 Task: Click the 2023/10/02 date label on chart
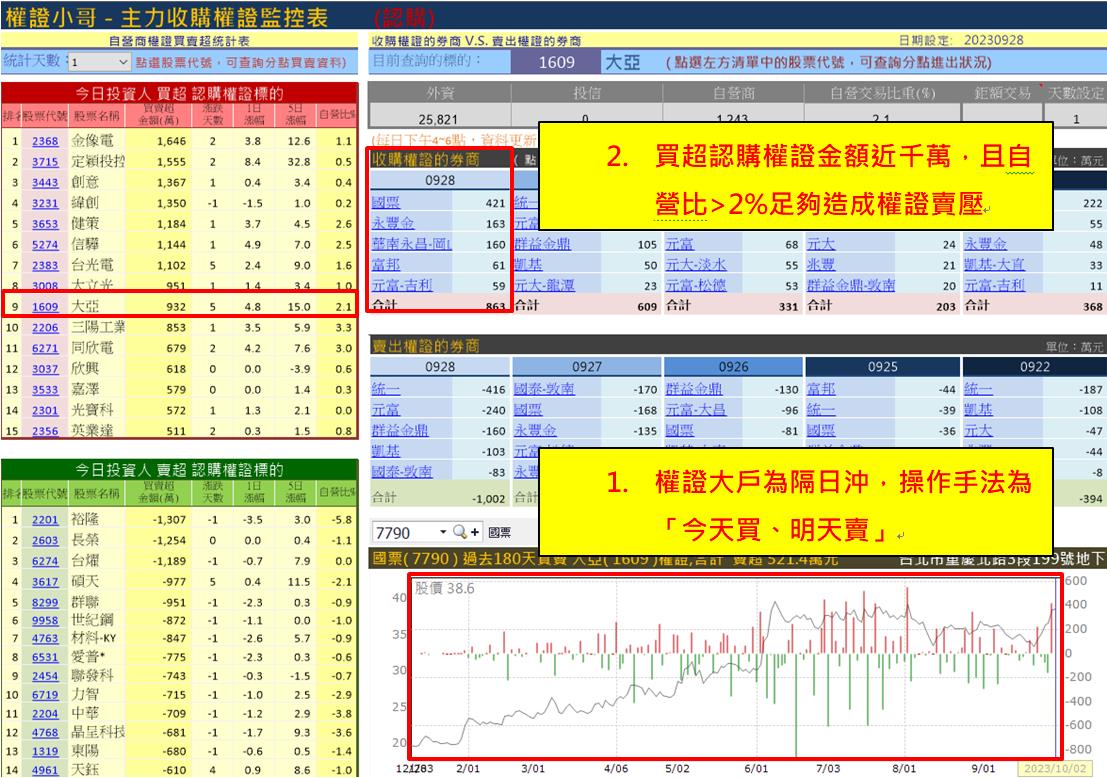1055,769
